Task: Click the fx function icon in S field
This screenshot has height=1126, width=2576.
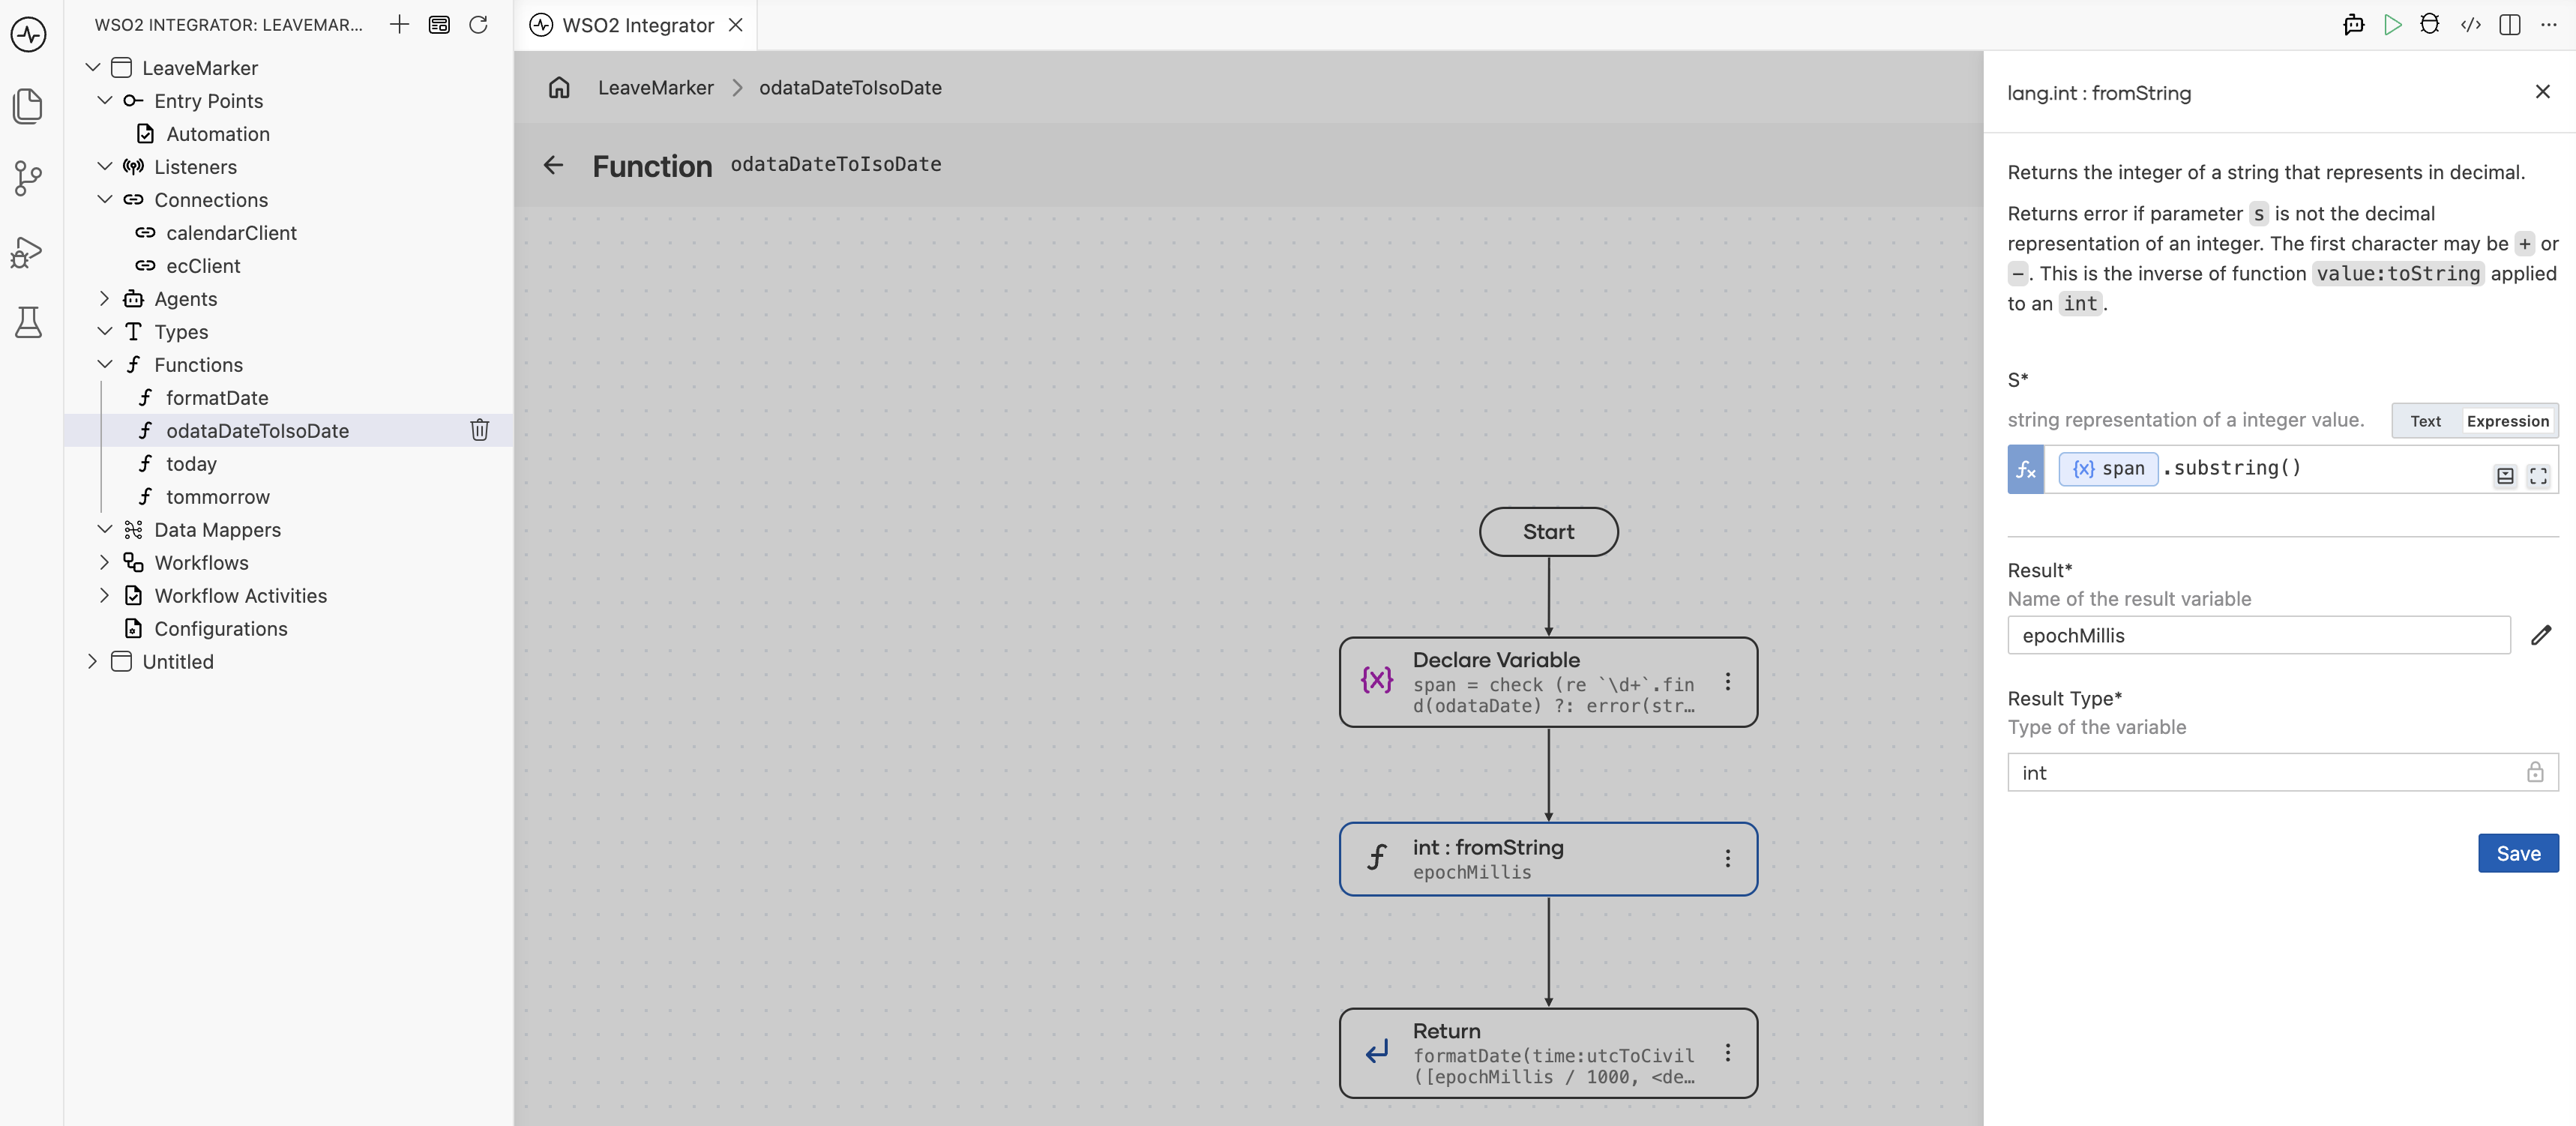Action: point(2026,469)
